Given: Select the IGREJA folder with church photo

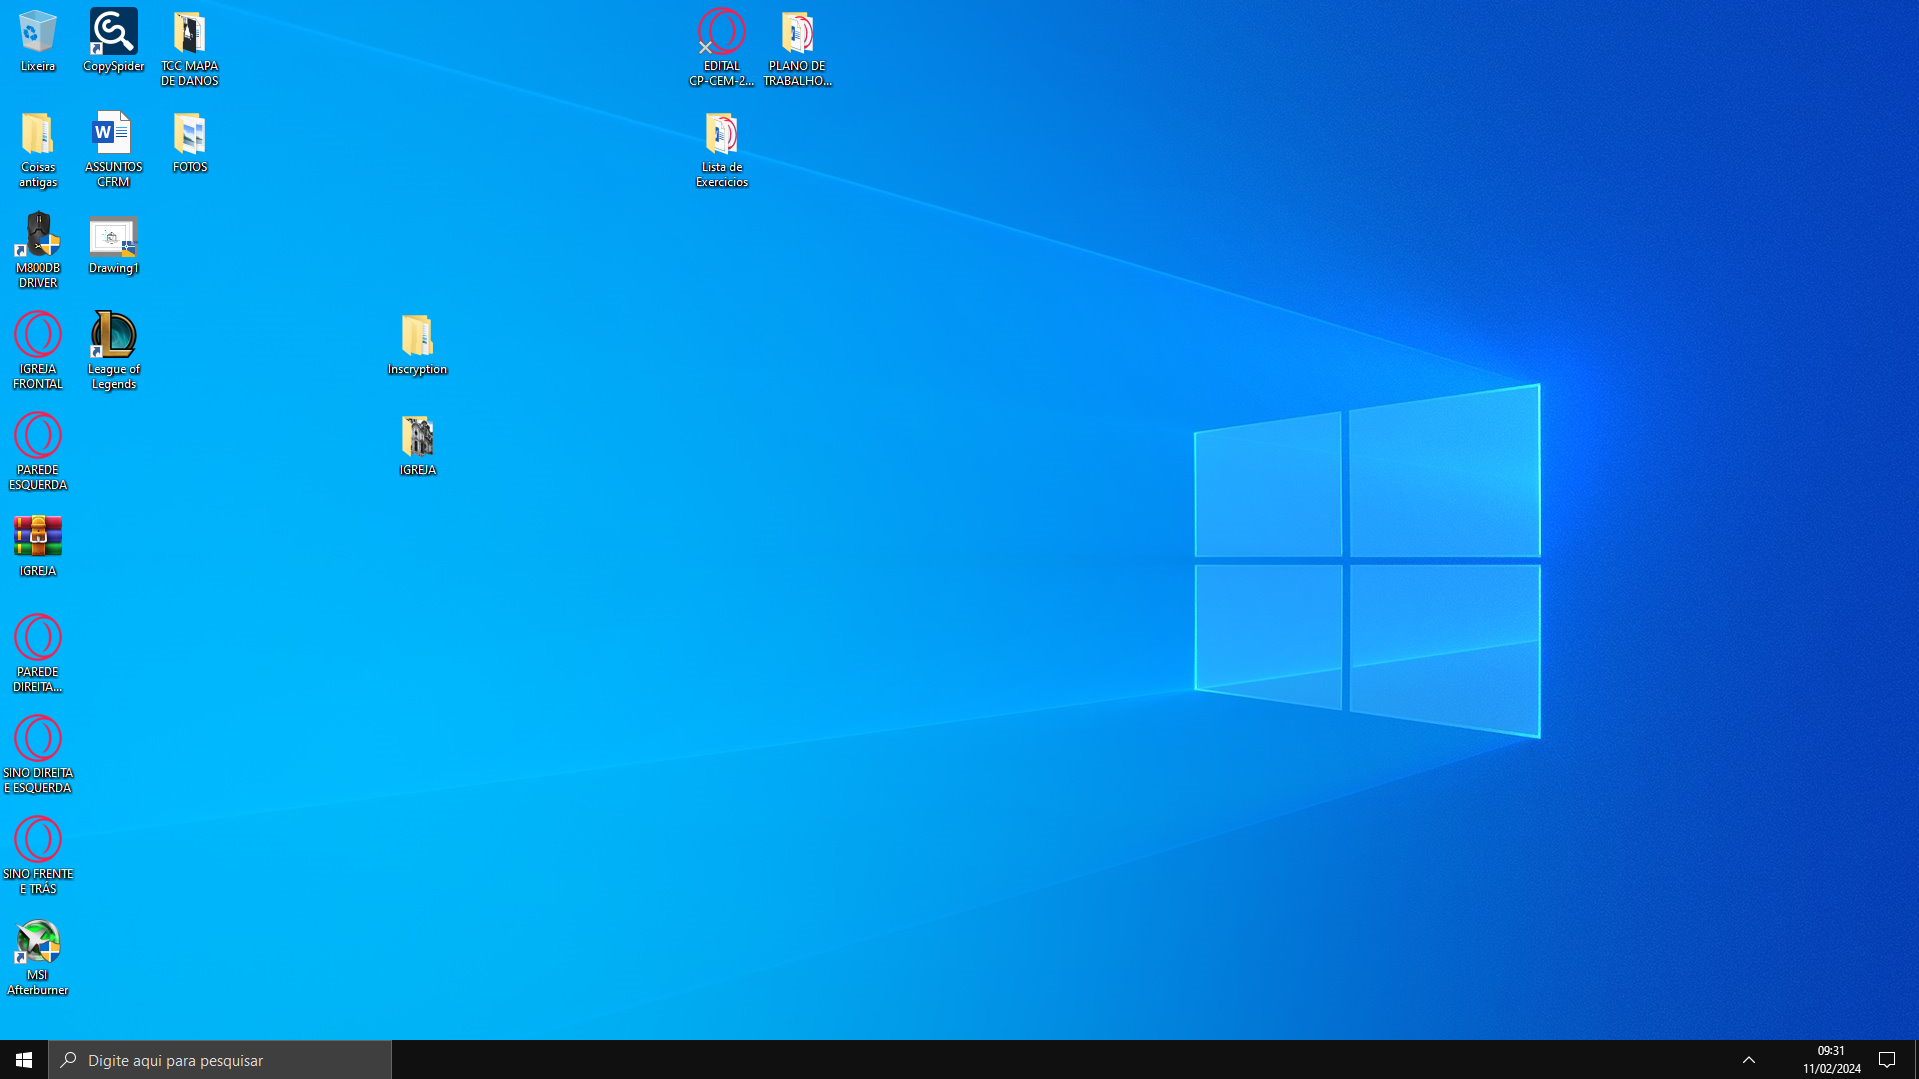Looking at the screenshot, I should coord(417,445).
